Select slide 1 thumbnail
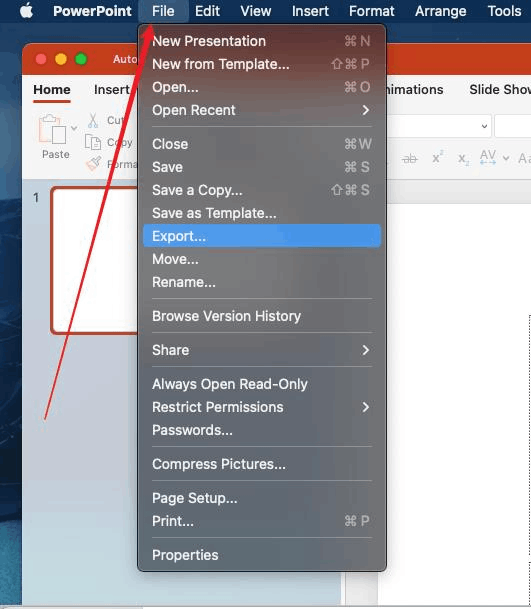This screenshot has height=609, width=531. tap(95, 260)
